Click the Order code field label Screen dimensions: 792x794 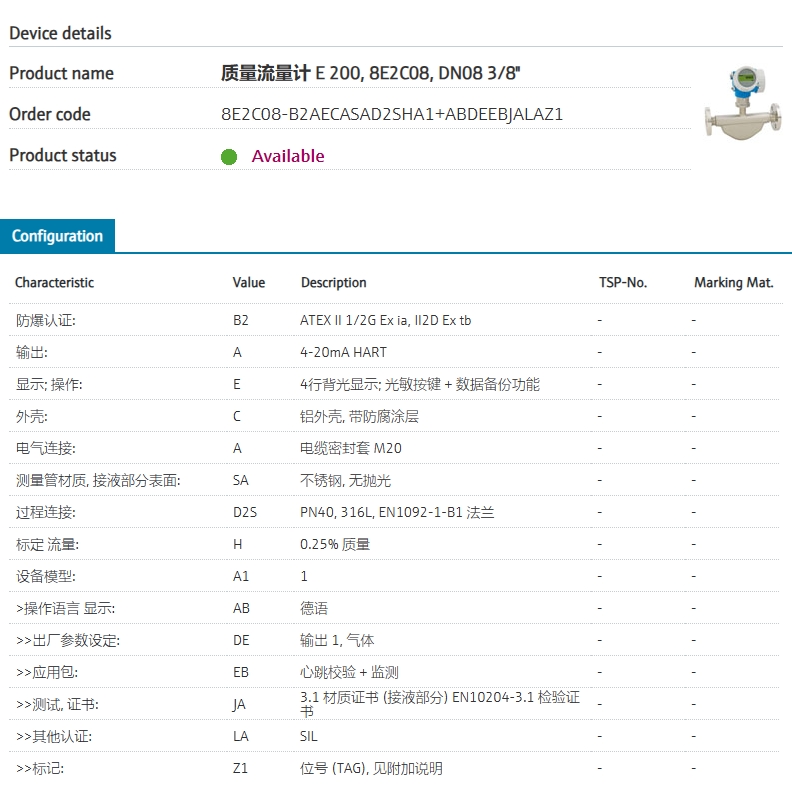click(x=50, y=114)
